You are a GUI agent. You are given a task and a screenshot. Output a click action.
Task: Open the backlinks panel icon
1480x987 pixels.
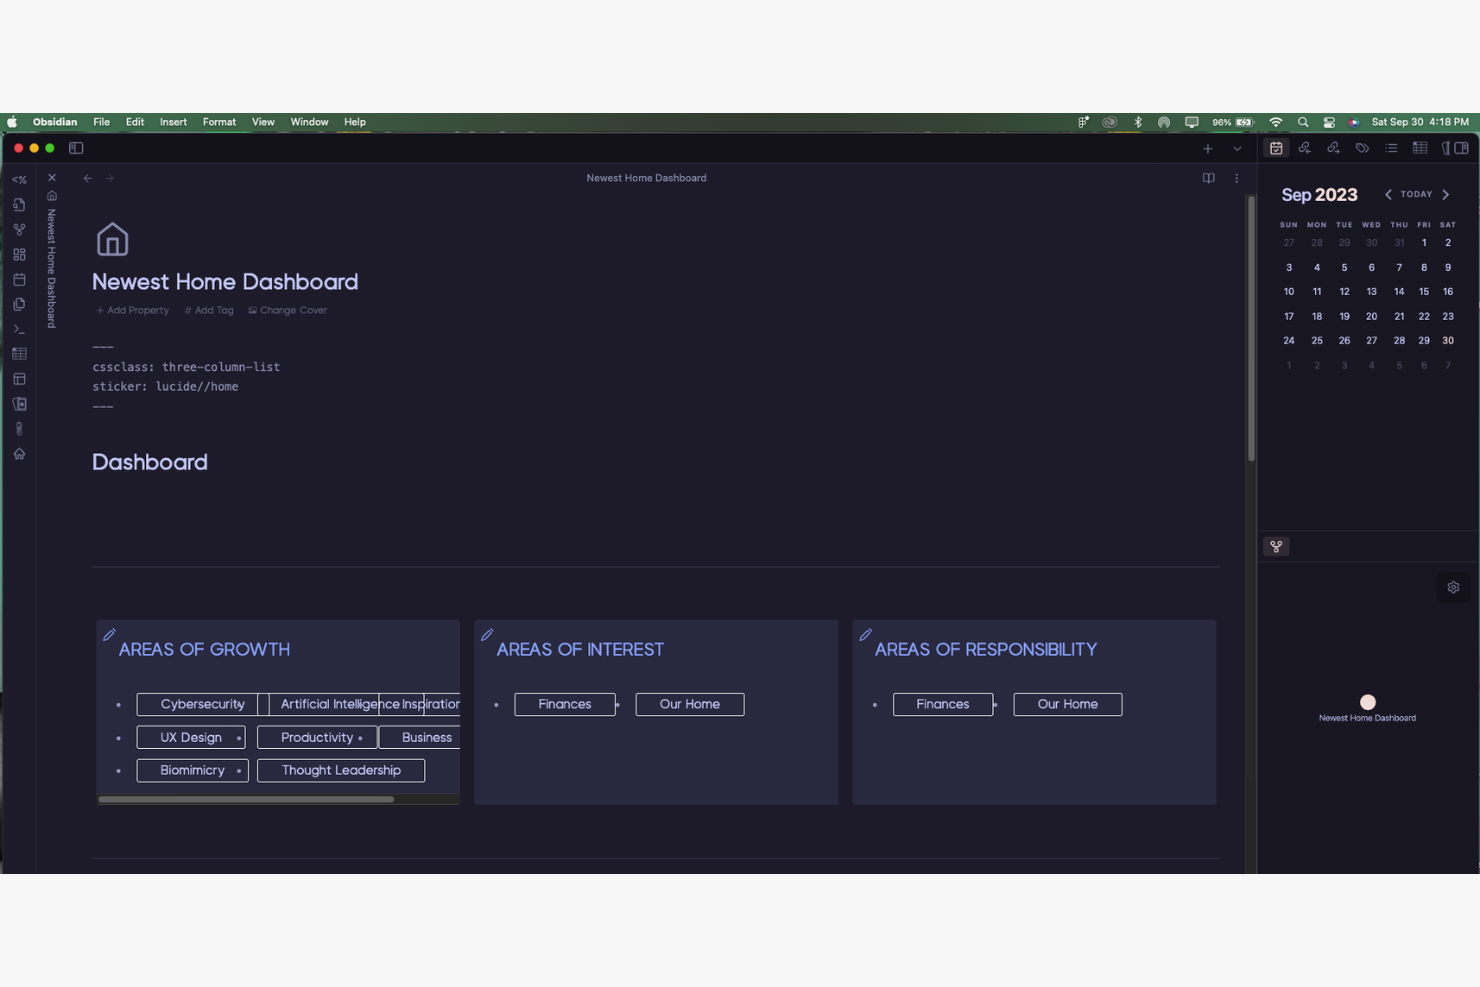[1304, 148]
